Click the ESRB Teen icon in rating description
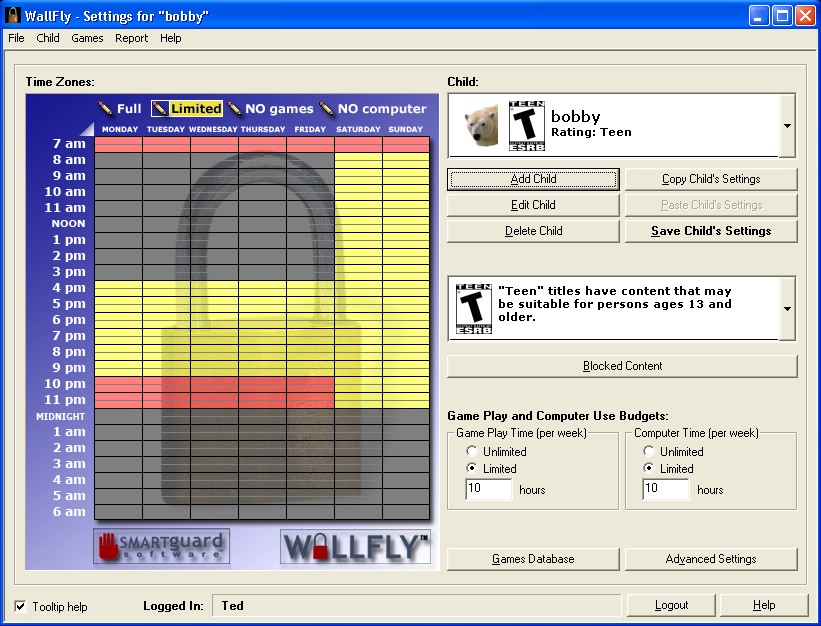The height and width of the screenshot is (626, 821). click(x=474, y=309)
